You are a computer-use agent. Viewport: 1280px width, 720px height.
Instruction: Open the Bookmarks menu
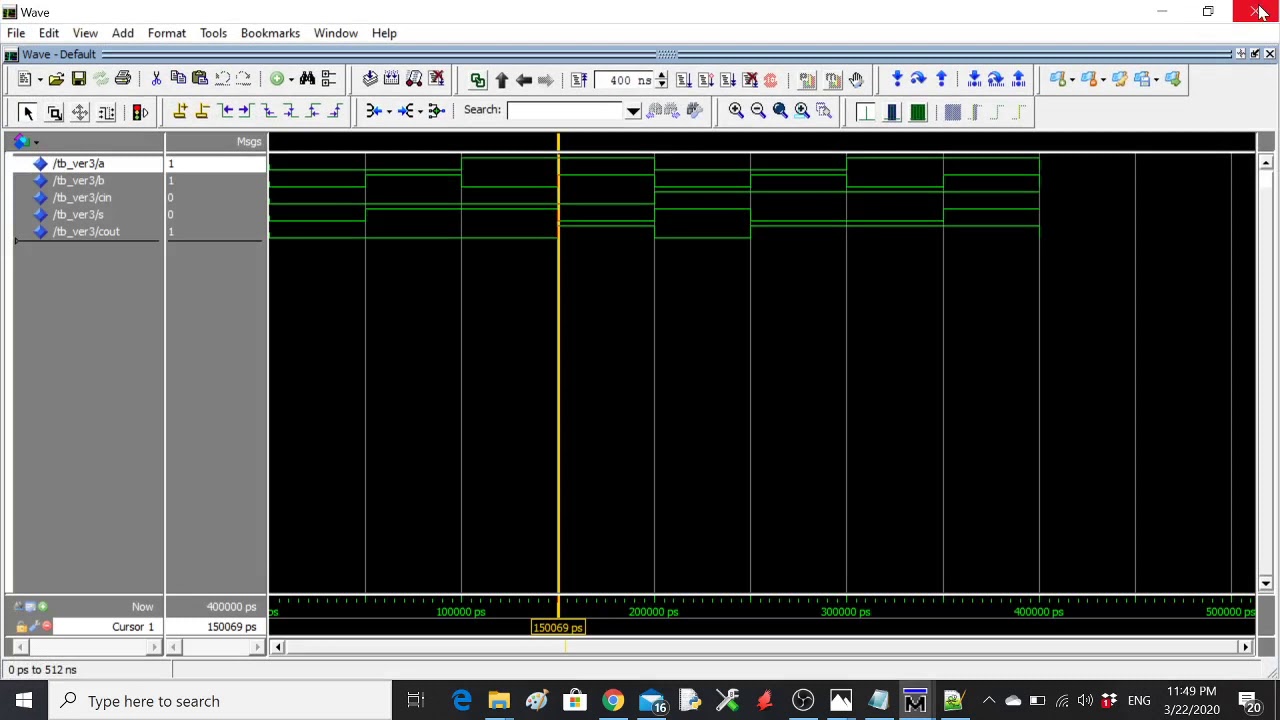(270, 33)
